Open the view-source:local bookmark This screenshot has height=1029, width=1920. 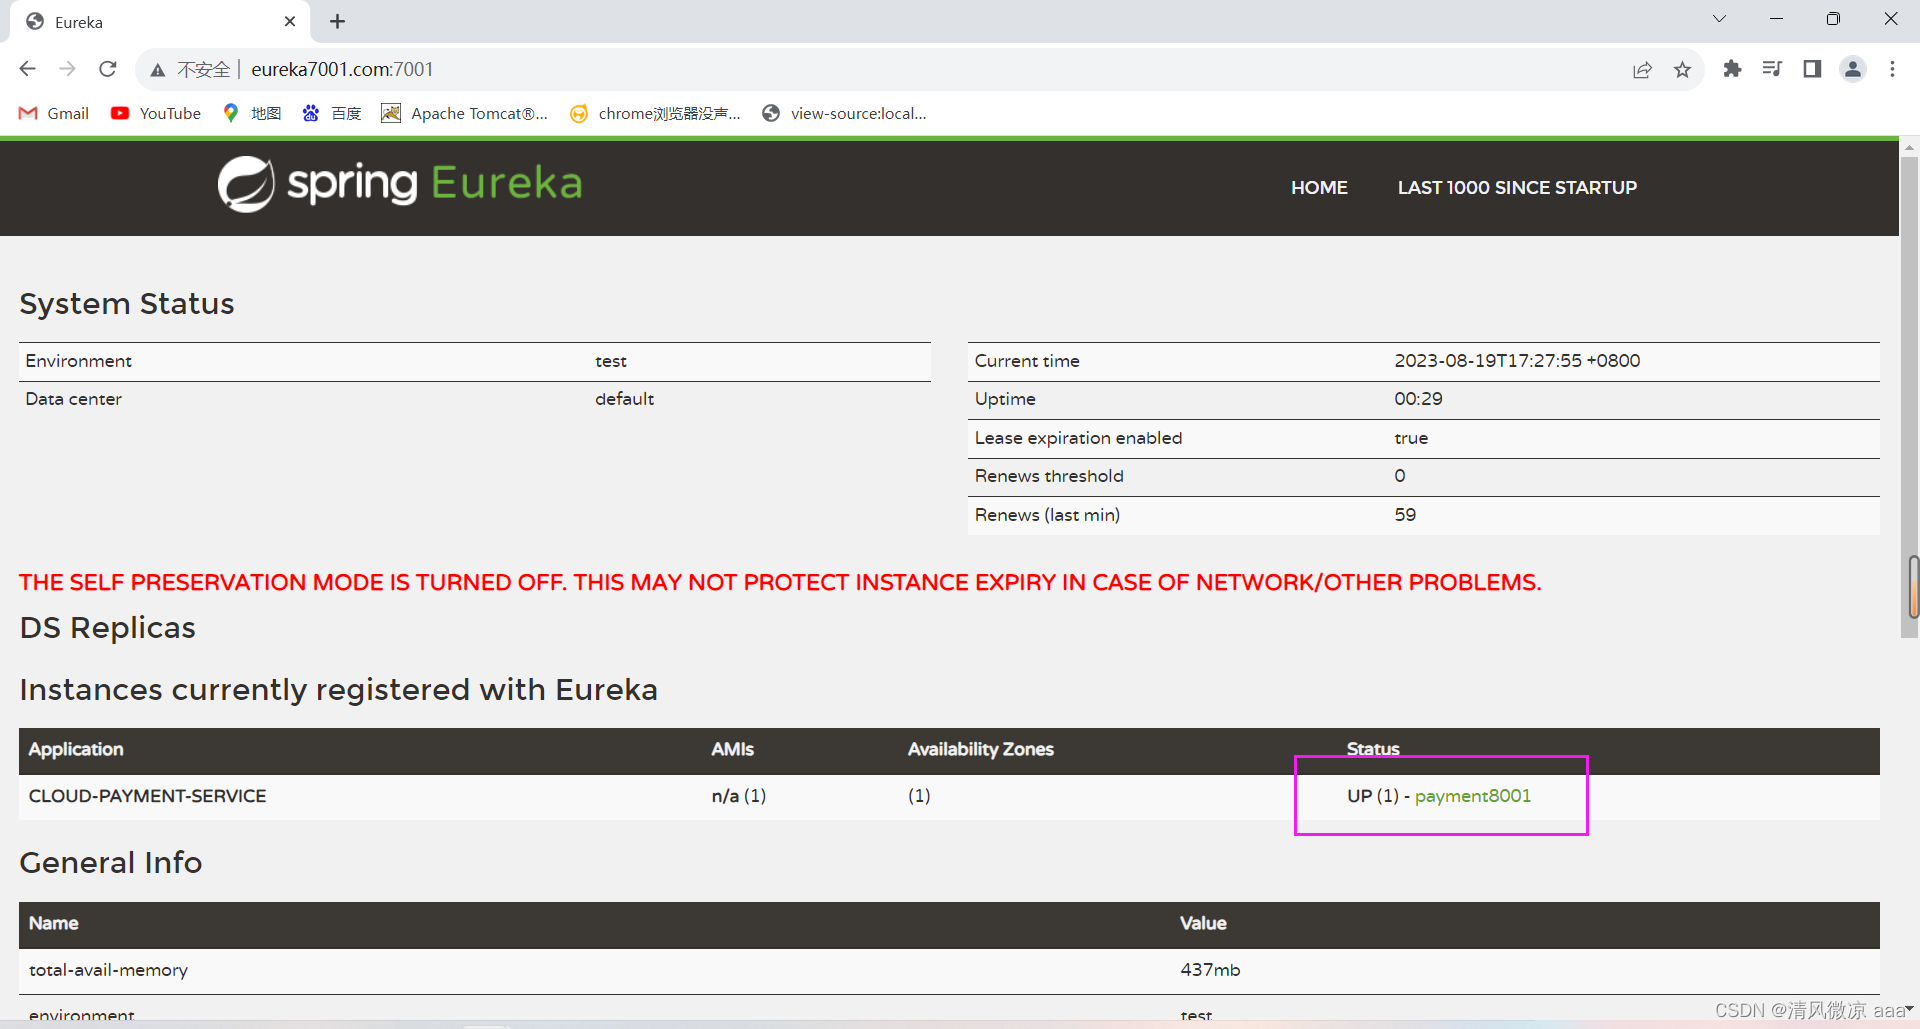(845, 113)
